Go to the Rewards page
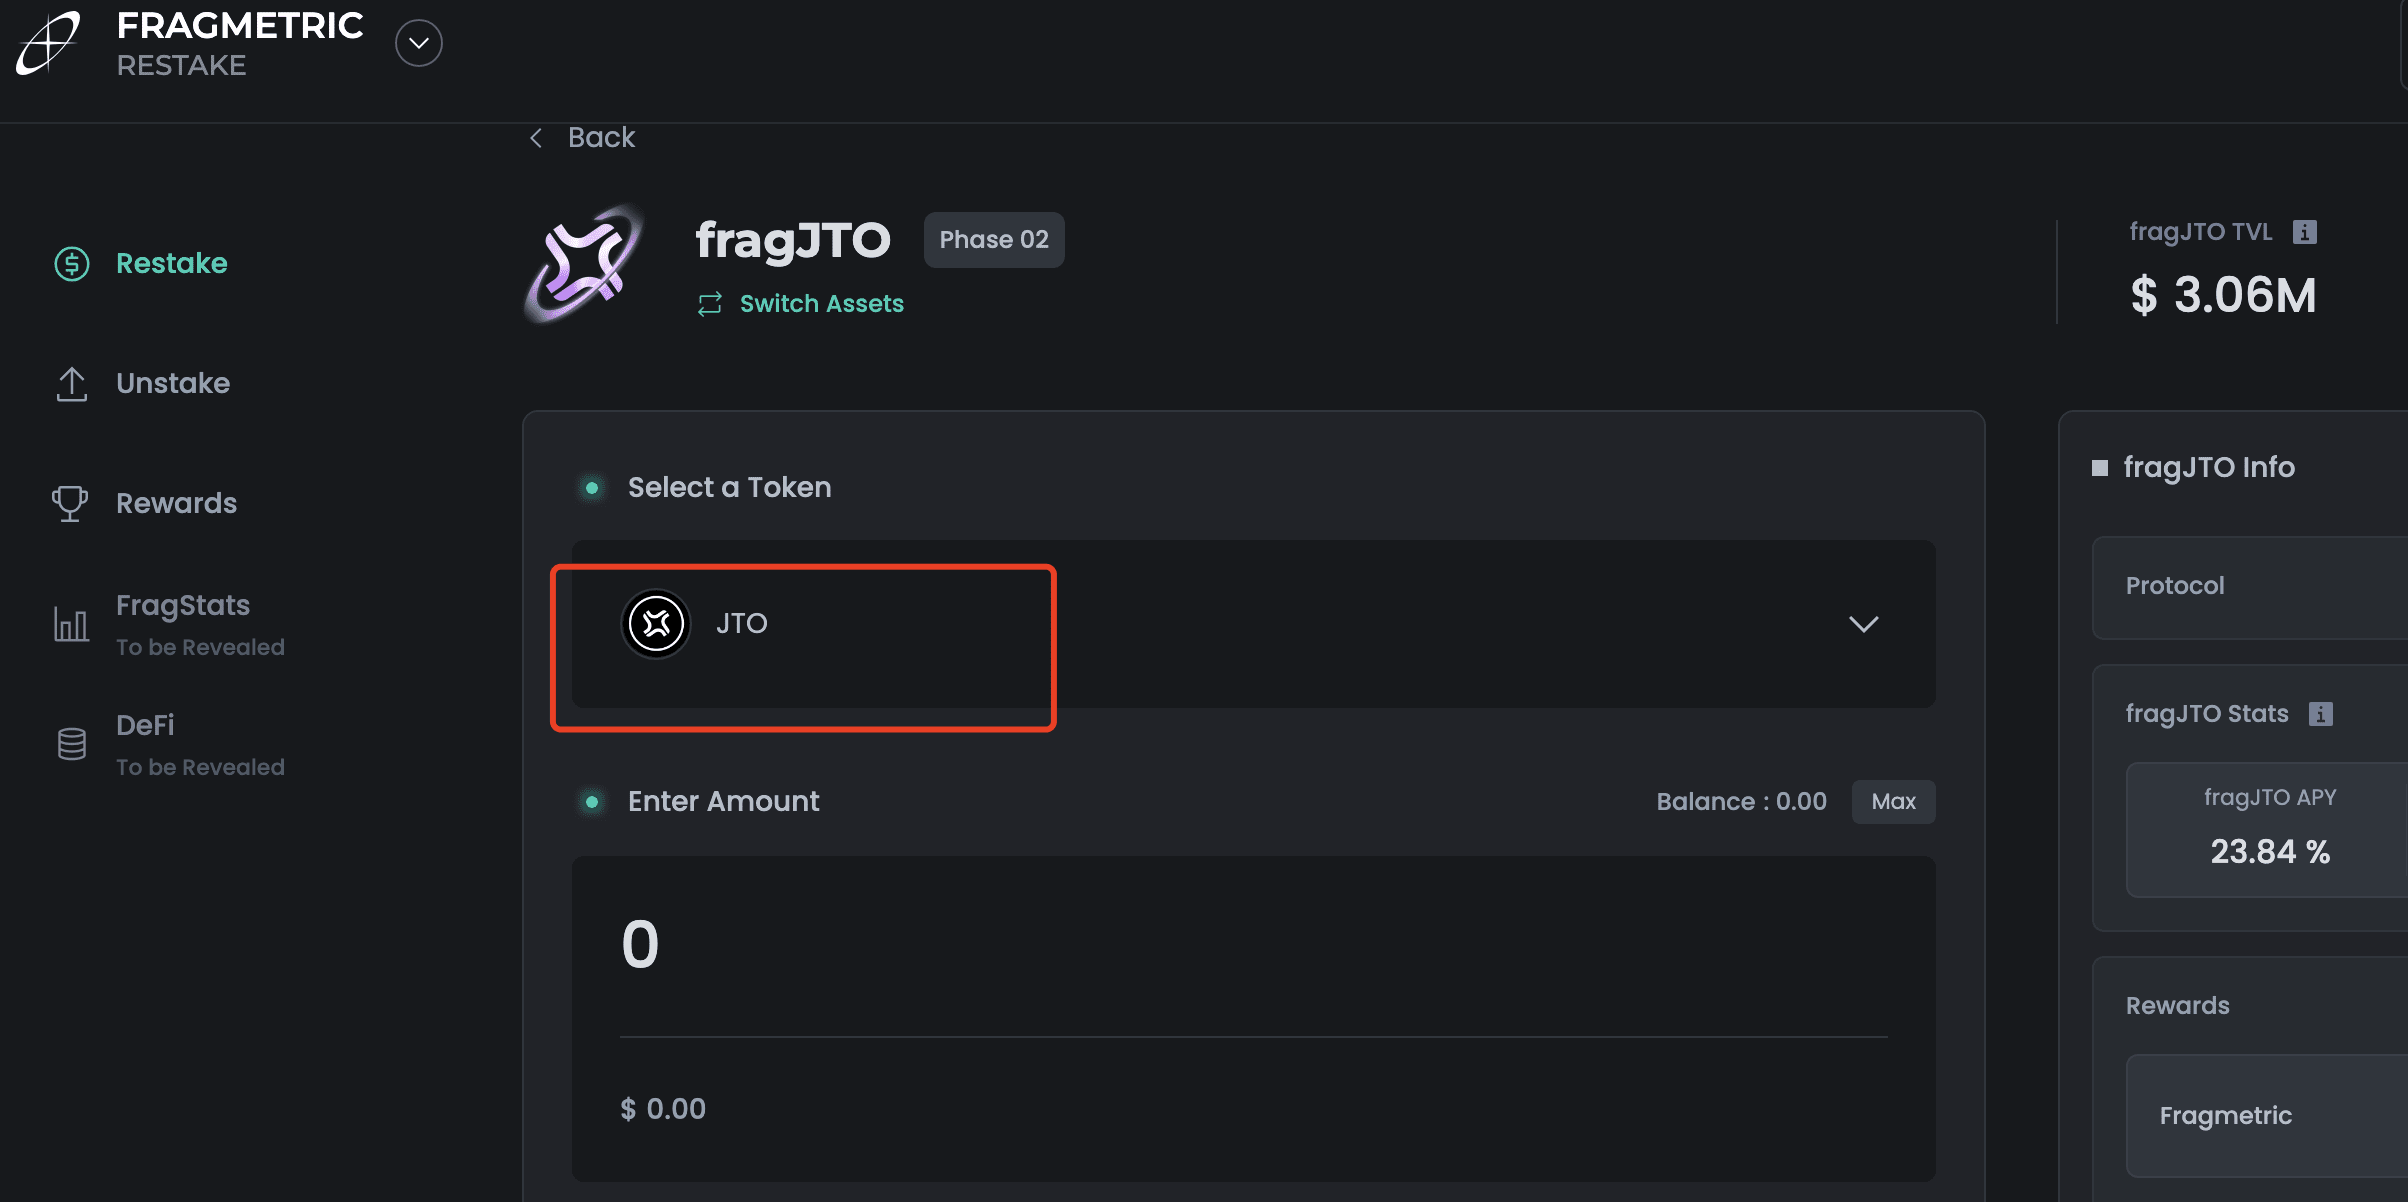This screenshot has height=1202, width=2408. tap(177, 504)
